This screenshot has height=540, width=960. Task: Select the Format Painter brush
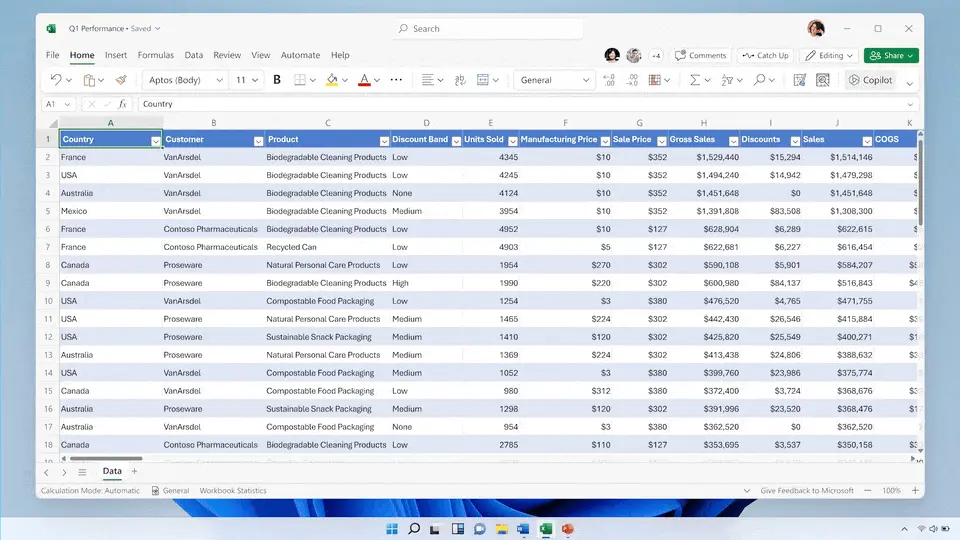(121, 80)
